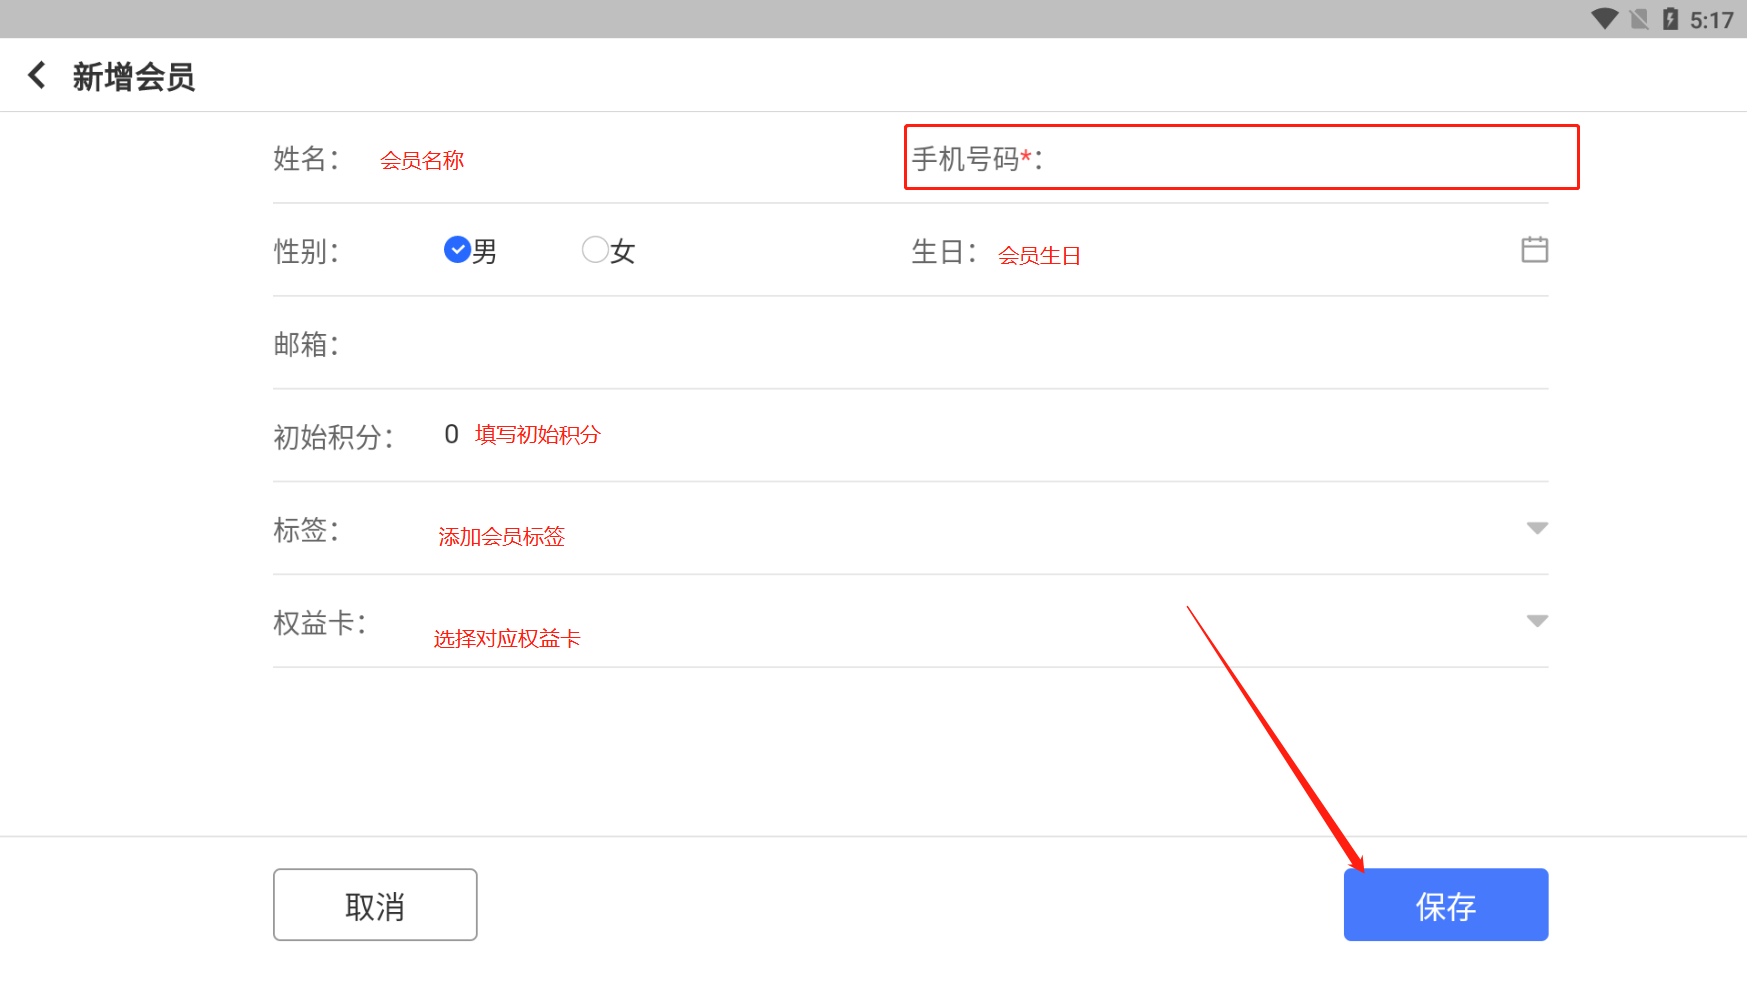1747x983 pixels.
Task: Click the 邮箱 email input field
Action: (x=900, y=344)
